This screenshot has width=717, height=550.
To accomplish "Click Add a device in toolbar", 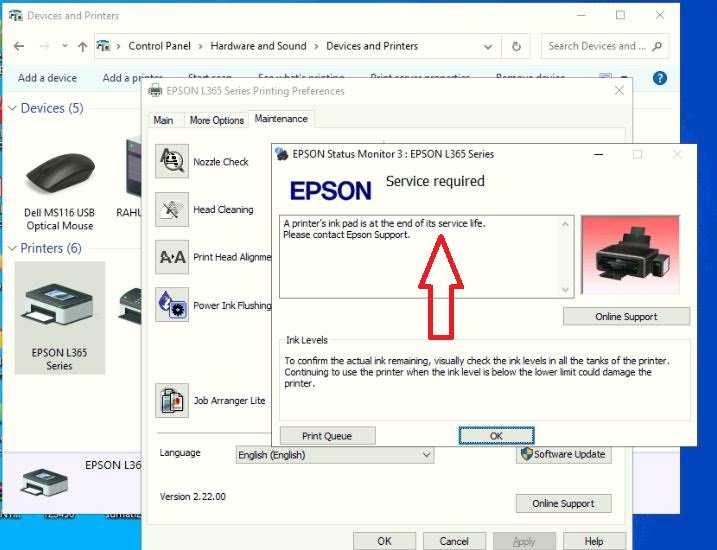I will pos(48,78).
